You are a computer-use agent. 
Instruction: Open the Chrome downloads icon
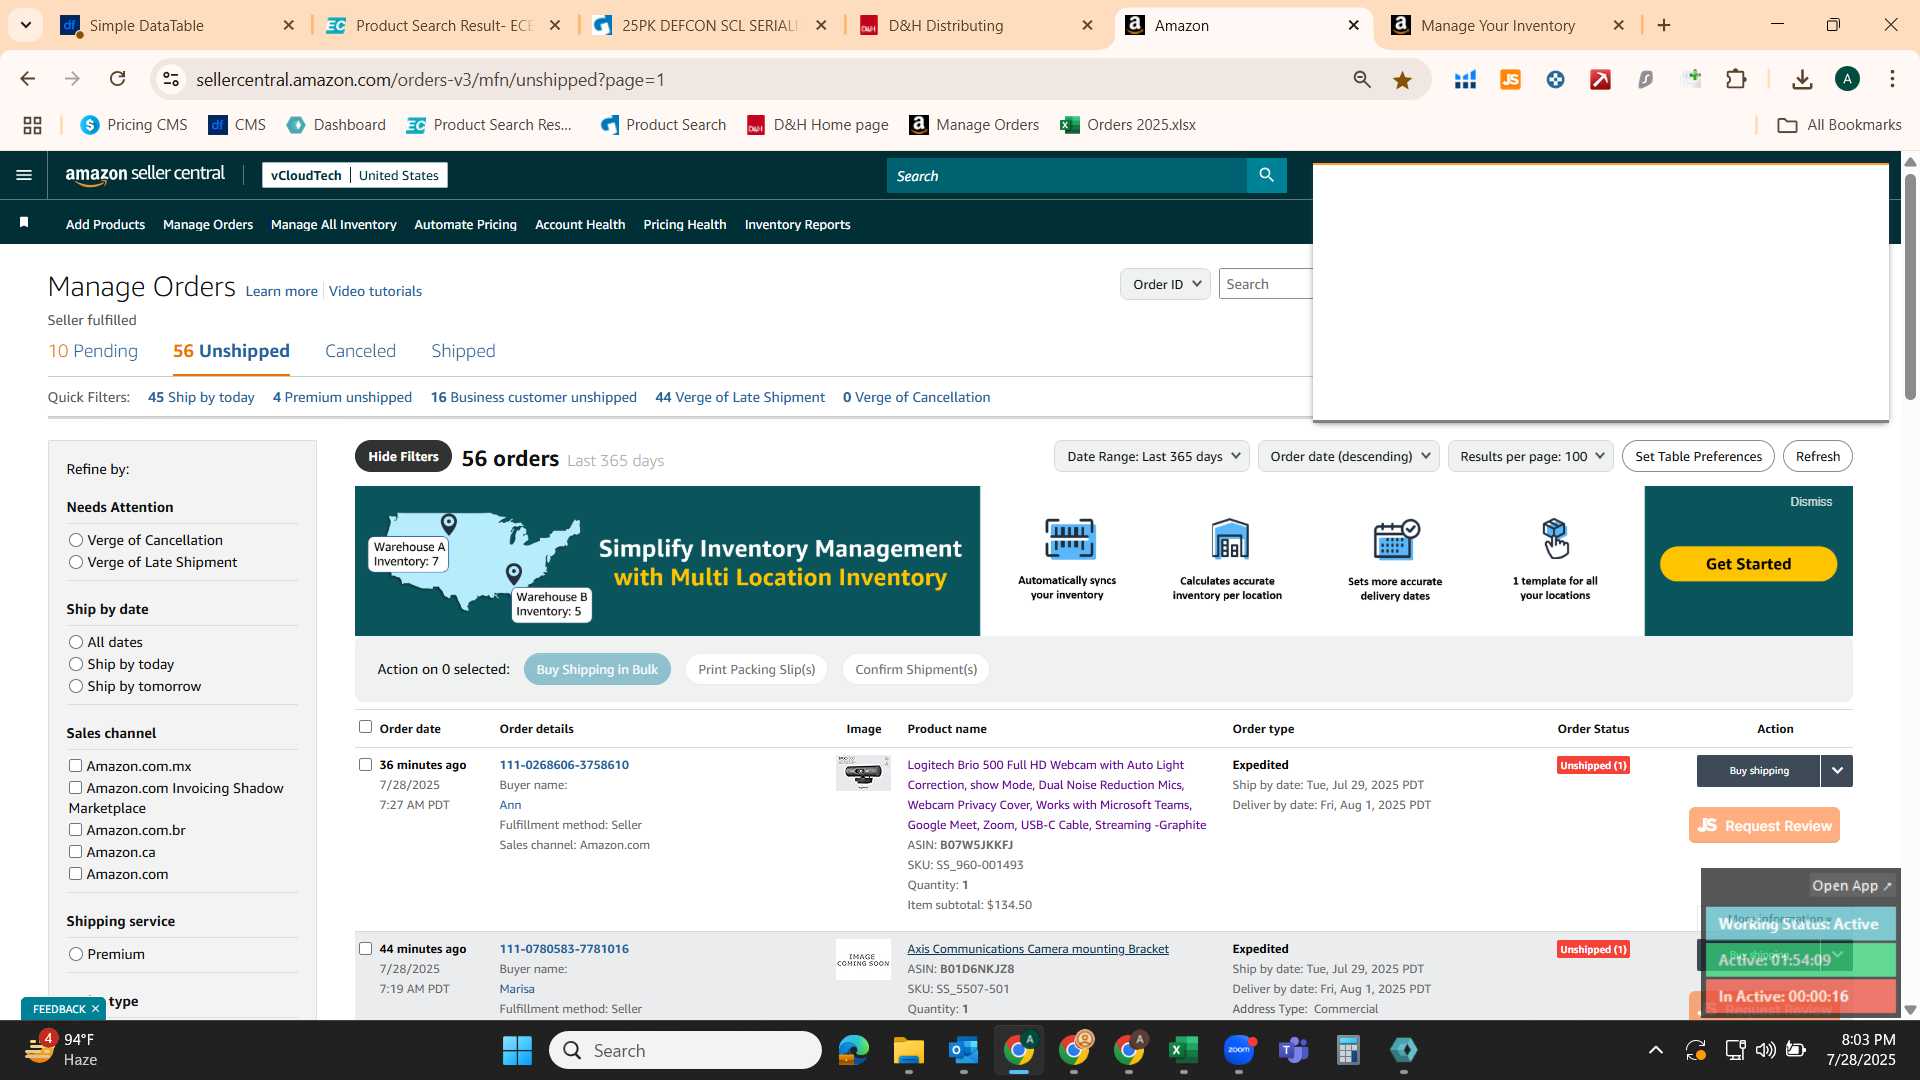point(1802,79)
